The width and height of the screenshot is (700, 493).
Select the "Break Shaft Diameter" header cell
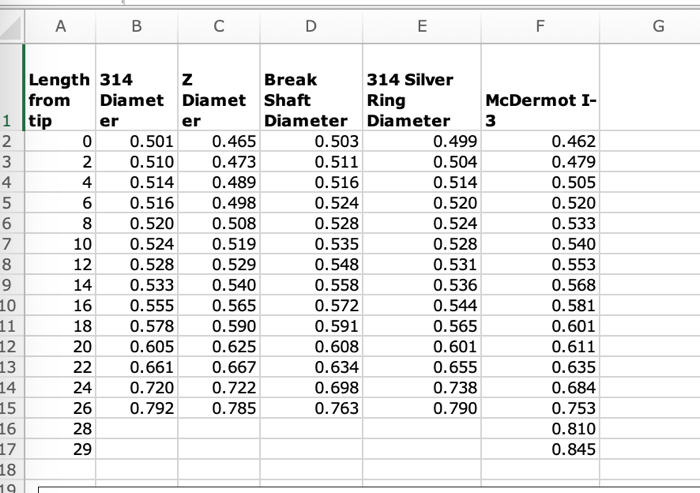(x=311, y=99)
